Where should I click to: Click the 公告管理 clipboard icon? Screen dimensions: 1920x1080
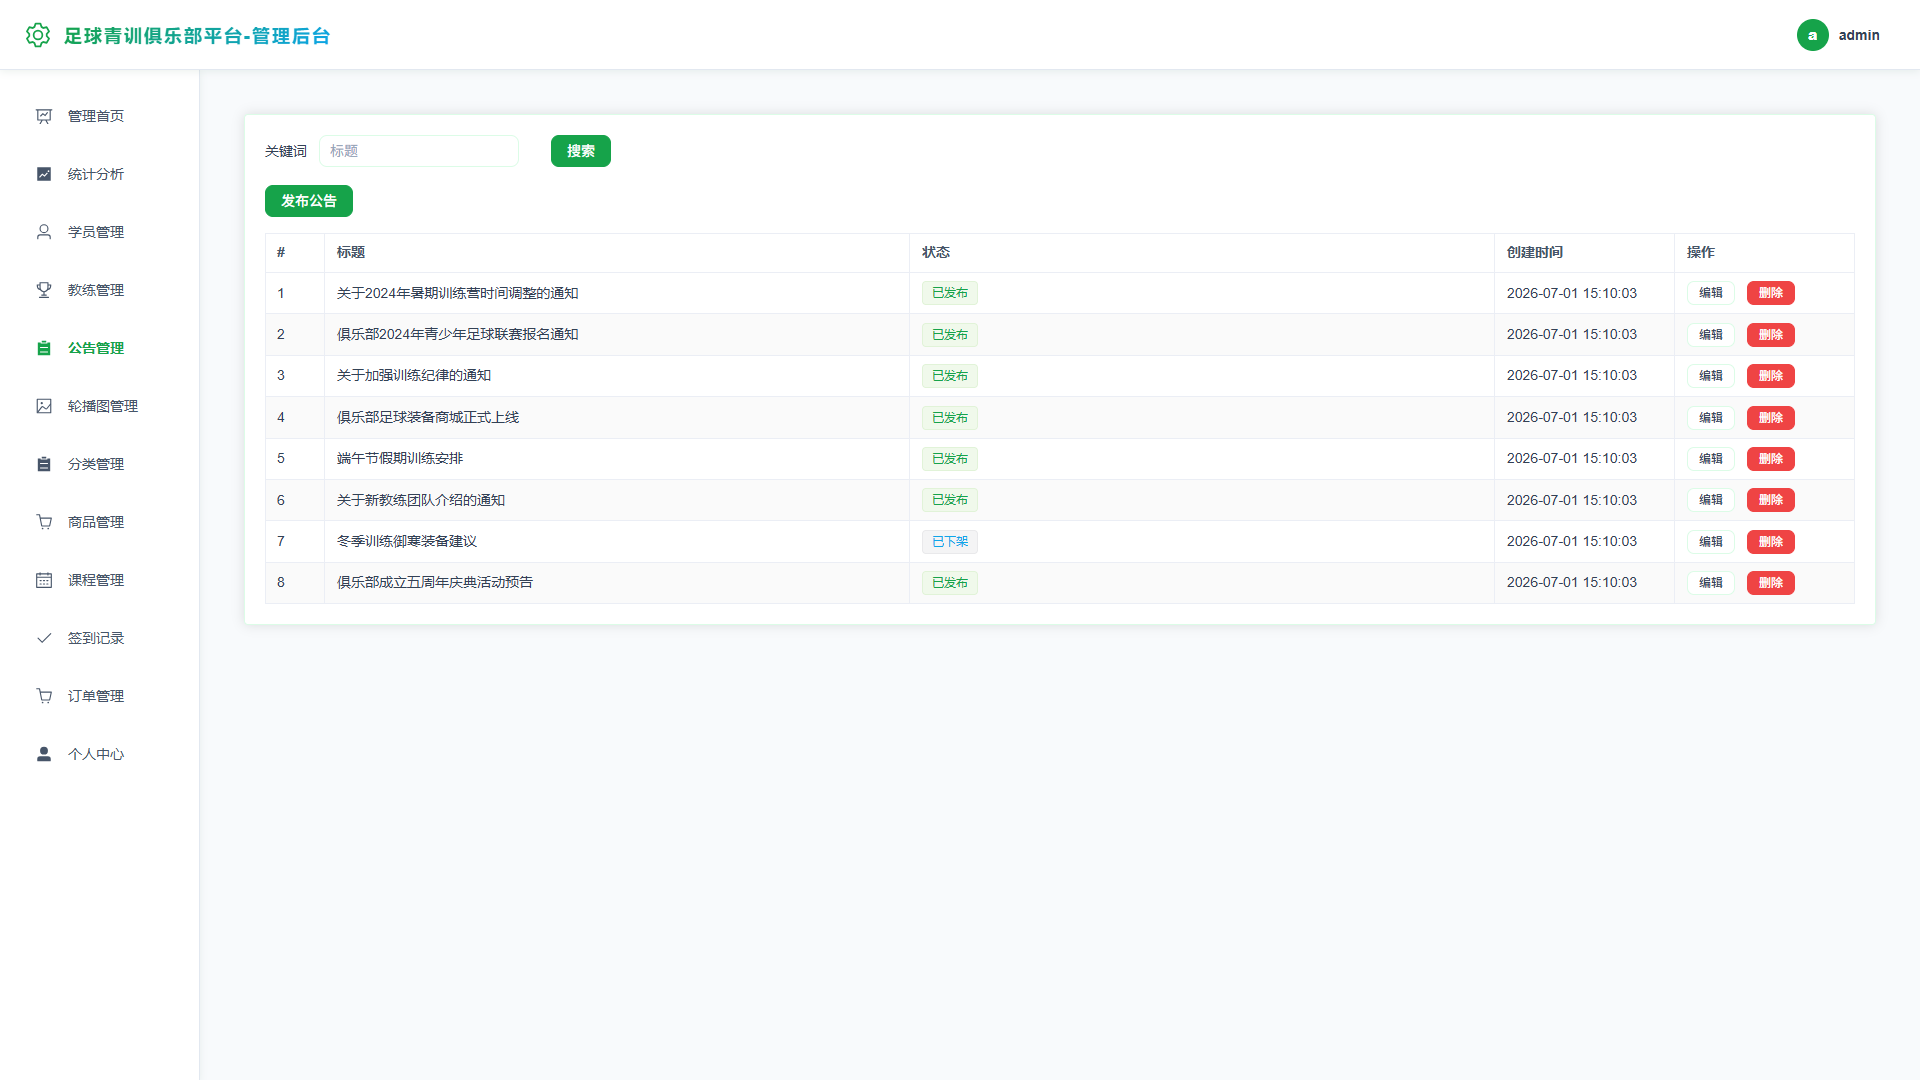point(44,348)
